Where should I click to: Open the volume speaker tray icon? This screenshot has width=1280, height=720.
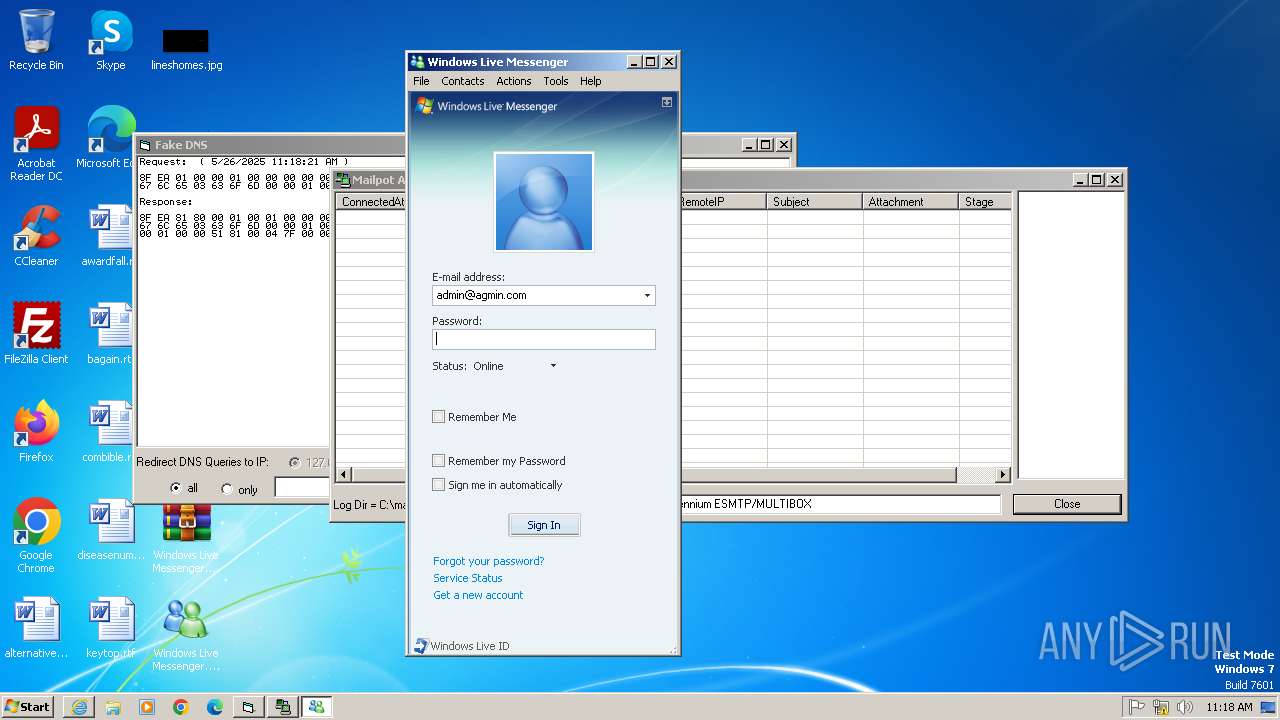(x=1185, y=707)
